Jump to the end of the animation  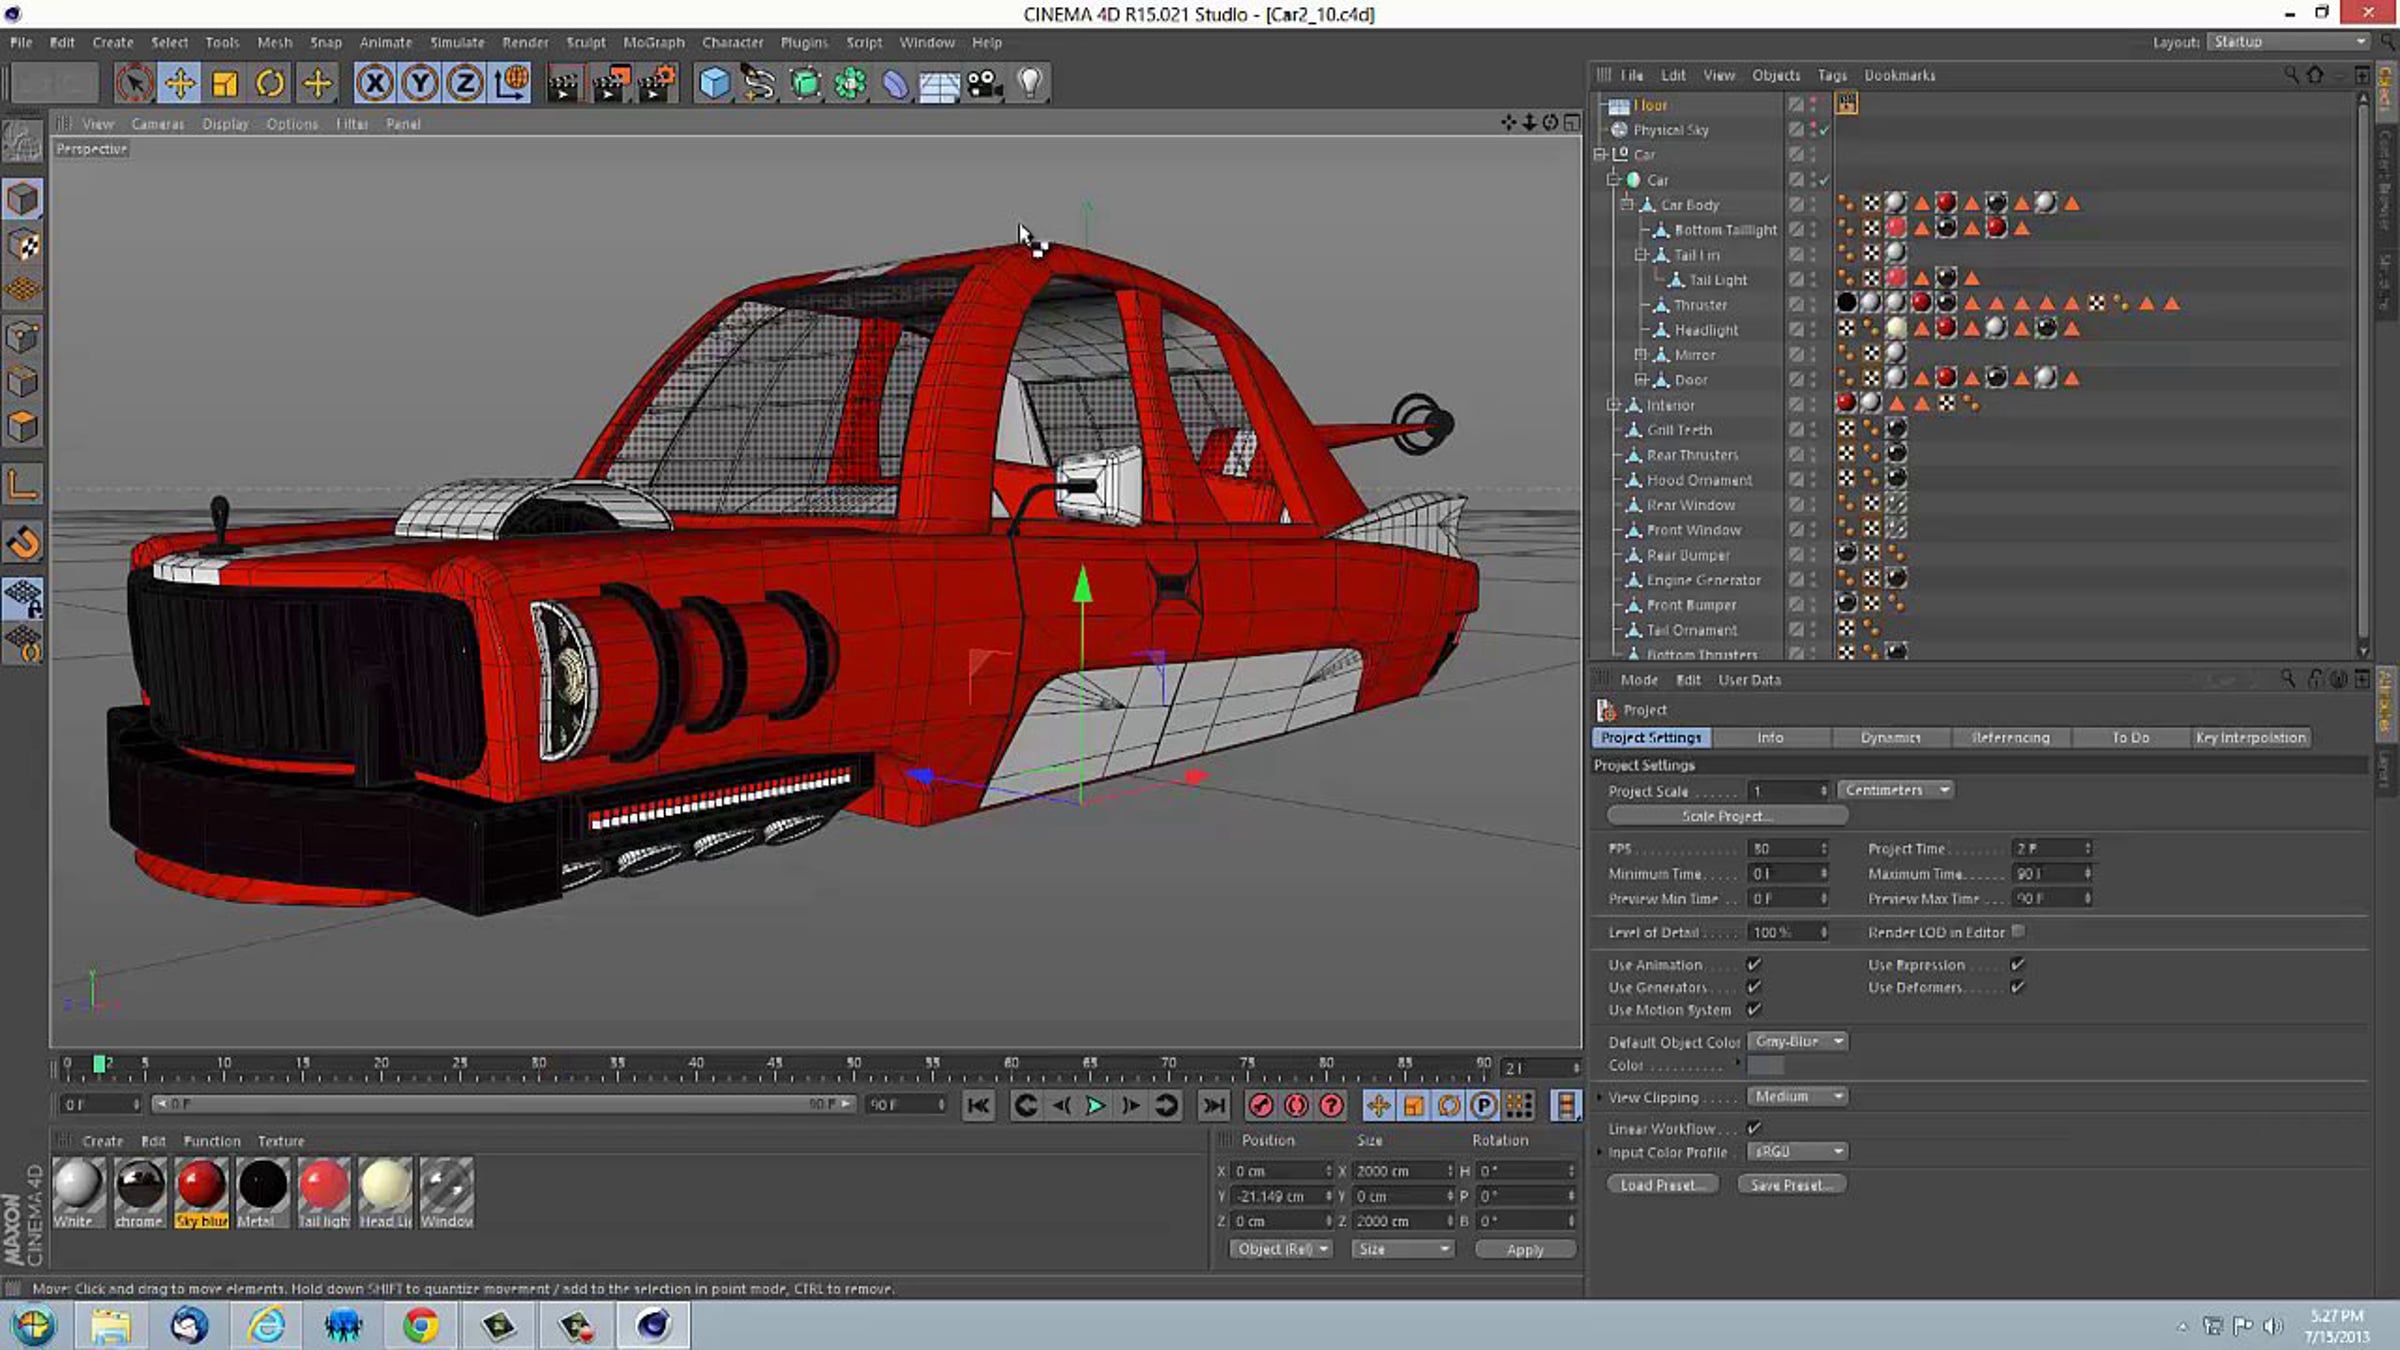click(x=1214, y=1105)
